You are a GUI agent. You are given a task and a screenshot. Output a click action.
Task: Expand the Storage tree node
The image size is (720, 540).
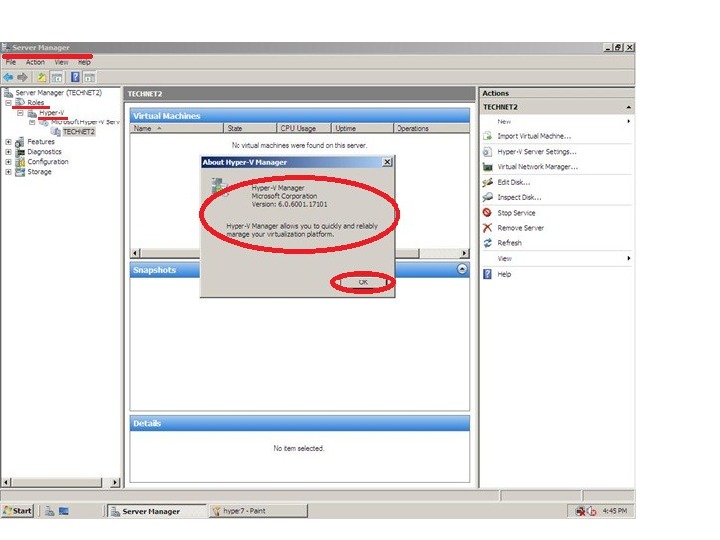pyautogui.click(x=8, y=172)
